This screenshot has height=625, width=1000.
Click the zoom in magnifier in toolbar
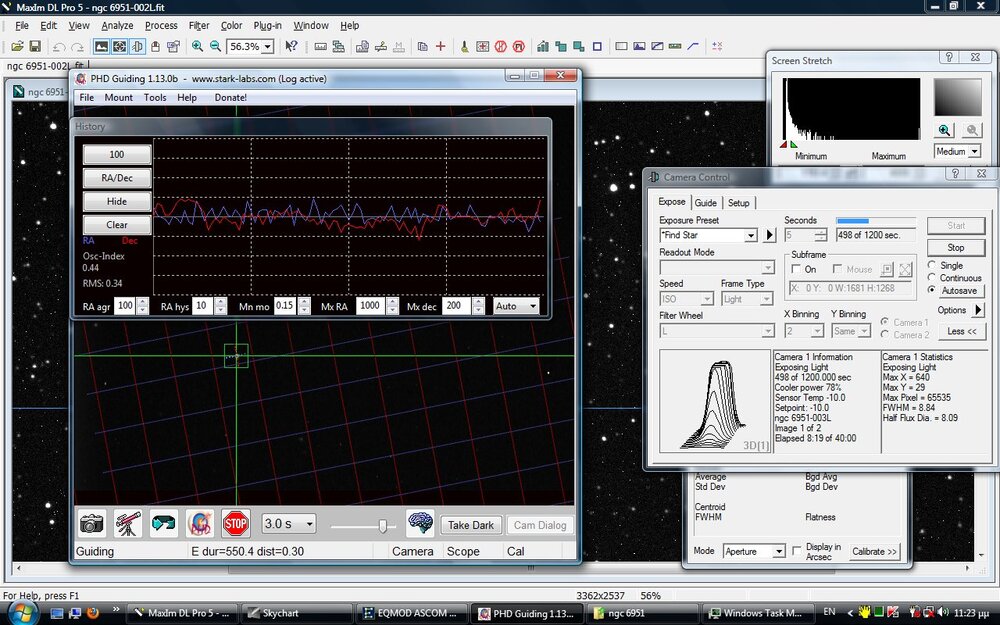click(197, 46)
